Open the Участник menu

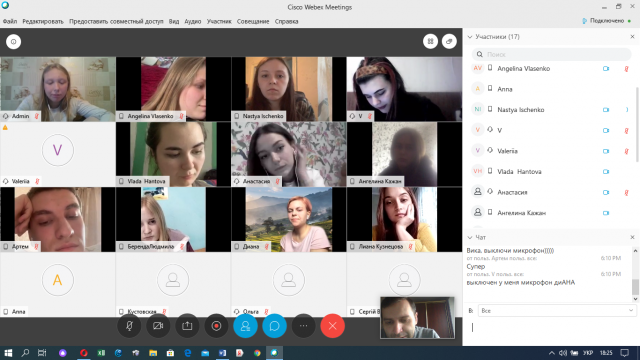pyautogui.click(x=219, y=21)
